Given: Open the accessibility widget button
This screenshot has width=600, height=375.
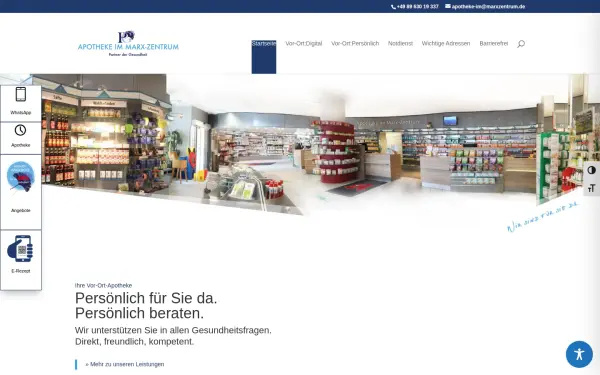Looking at the screenshot, I should coord(579,354).
